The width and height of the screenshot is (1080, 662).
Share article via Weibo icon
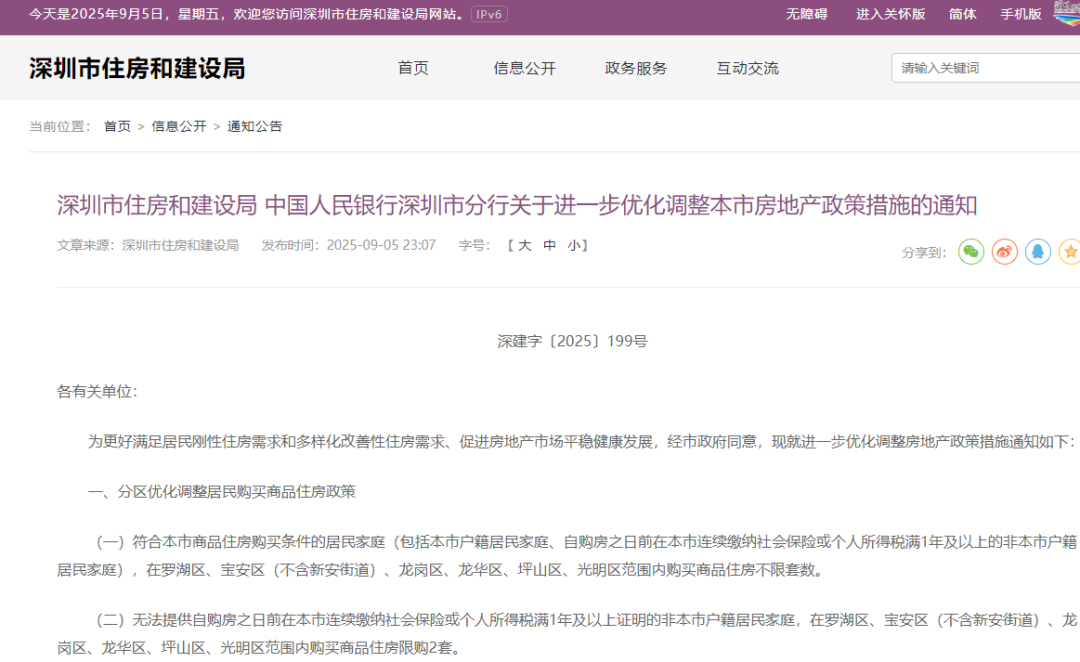[x=1004, y=252]
